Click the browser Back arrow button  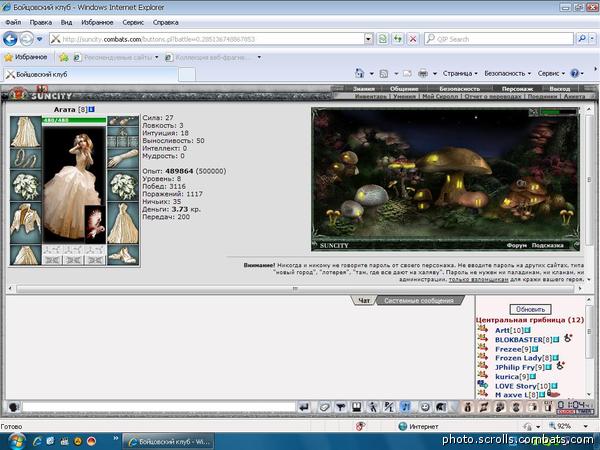[10, 39]
